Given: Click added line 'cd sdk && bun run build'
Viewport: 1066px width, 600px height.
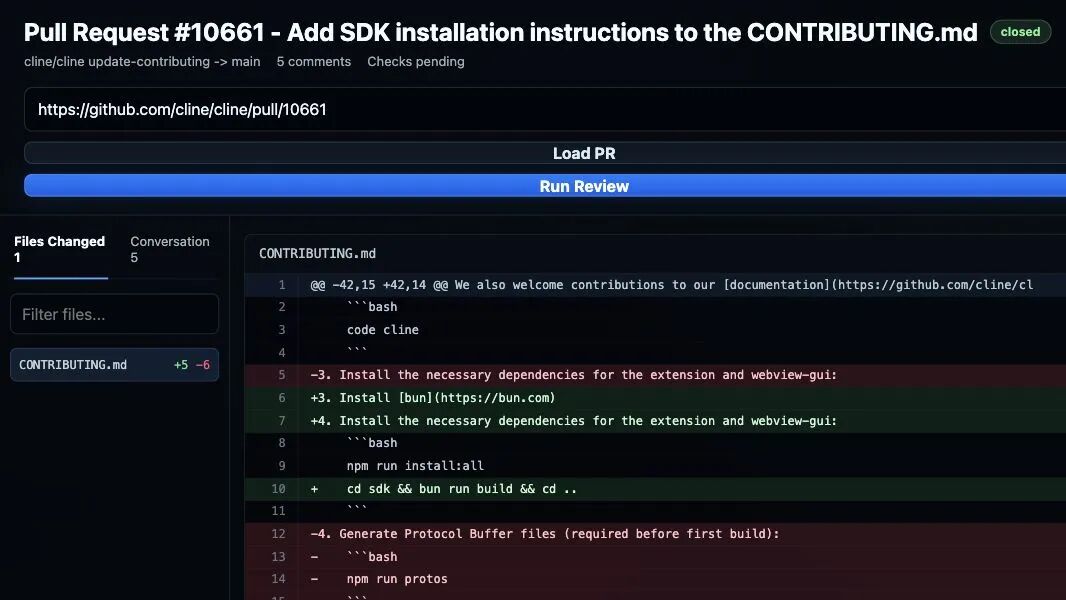Looking at the screenshot, I should [655, 489].
